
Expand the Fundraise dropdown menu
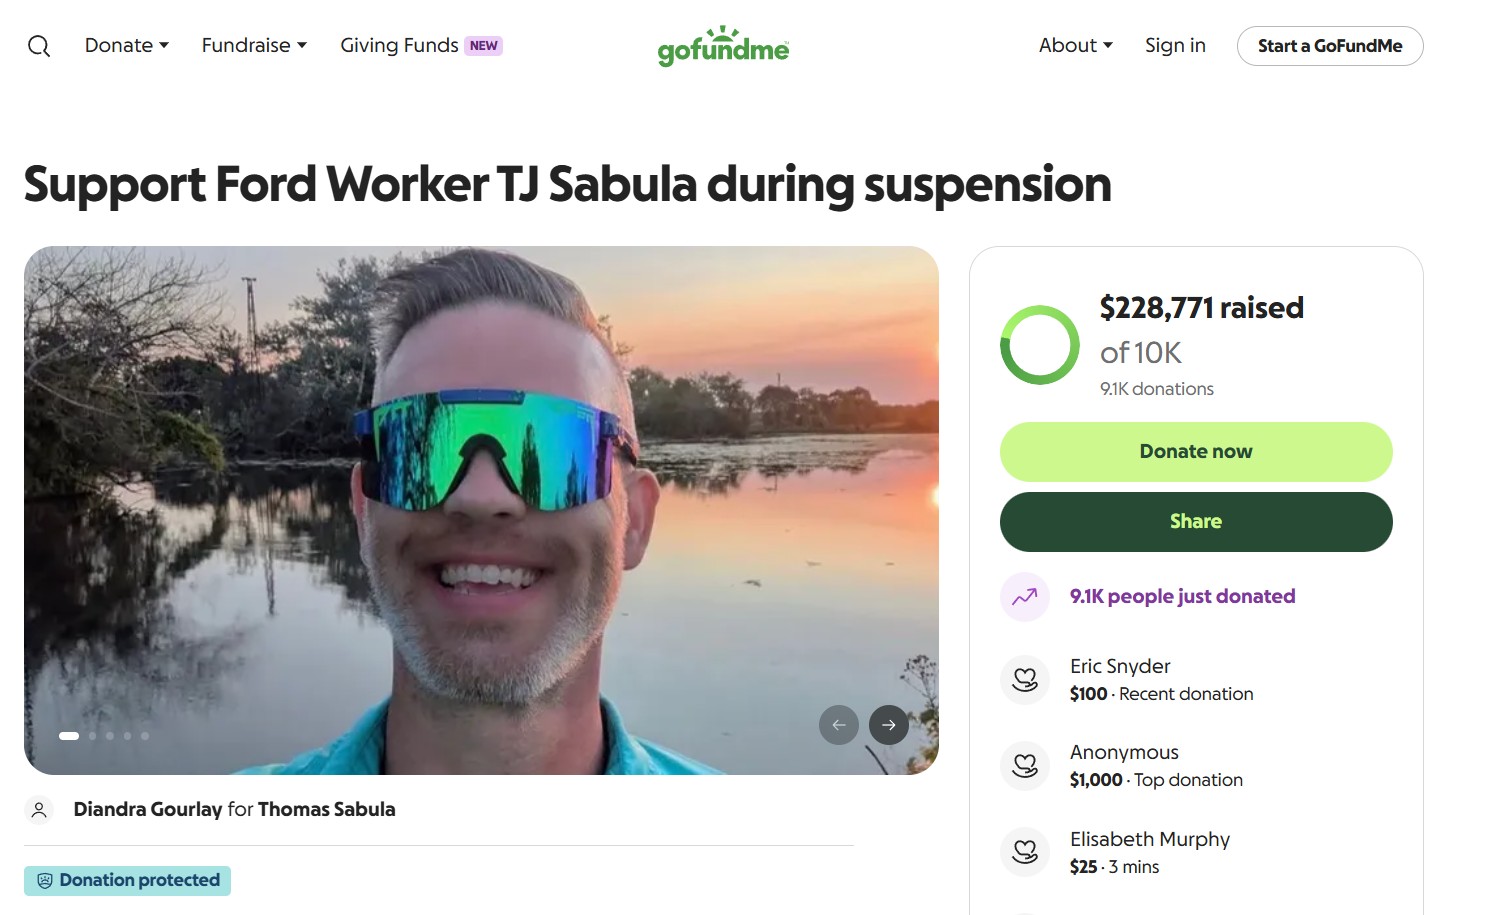click(x=254, y=45)
